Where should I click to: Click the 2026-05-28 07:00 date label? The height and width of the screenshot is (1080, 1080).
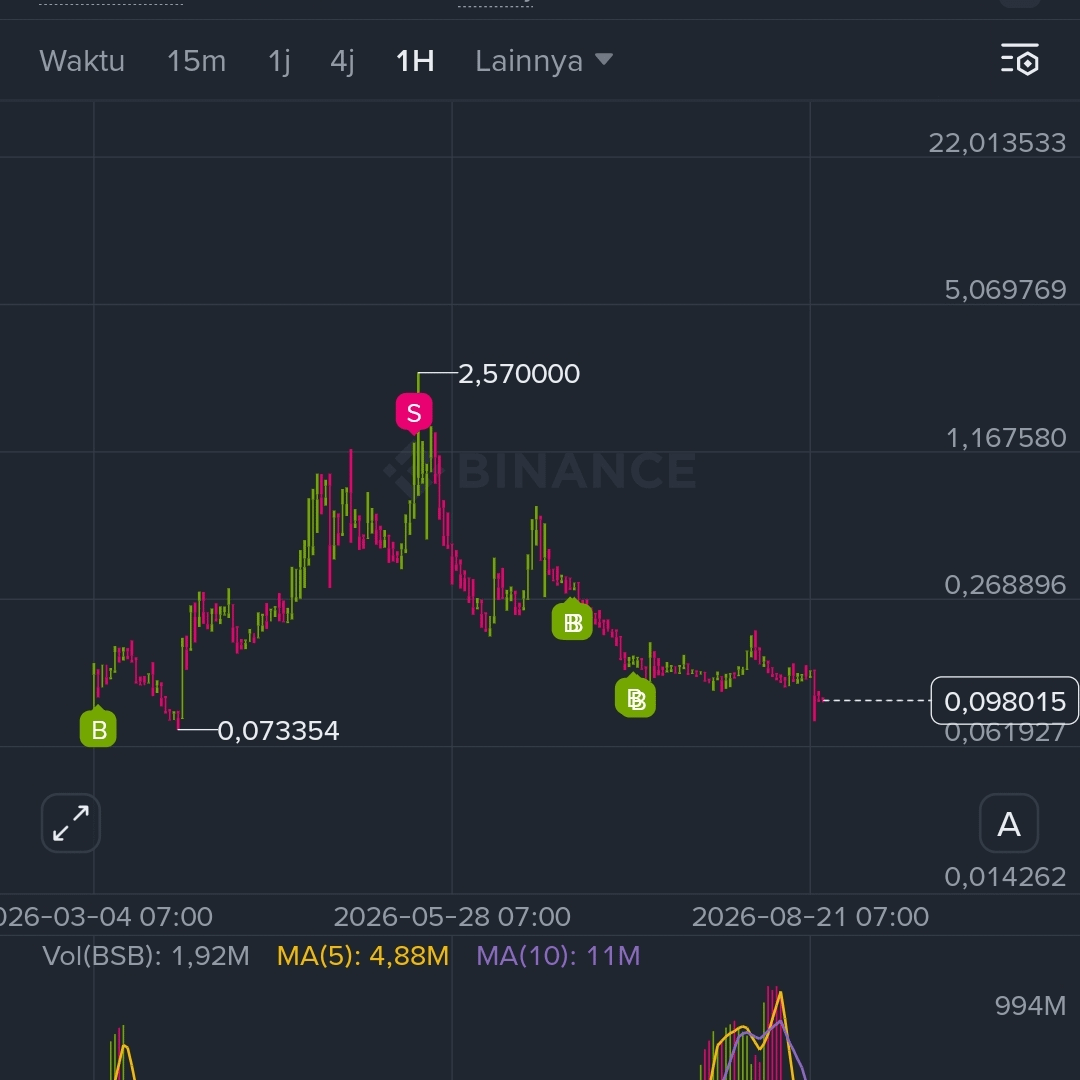coord(452,917)
